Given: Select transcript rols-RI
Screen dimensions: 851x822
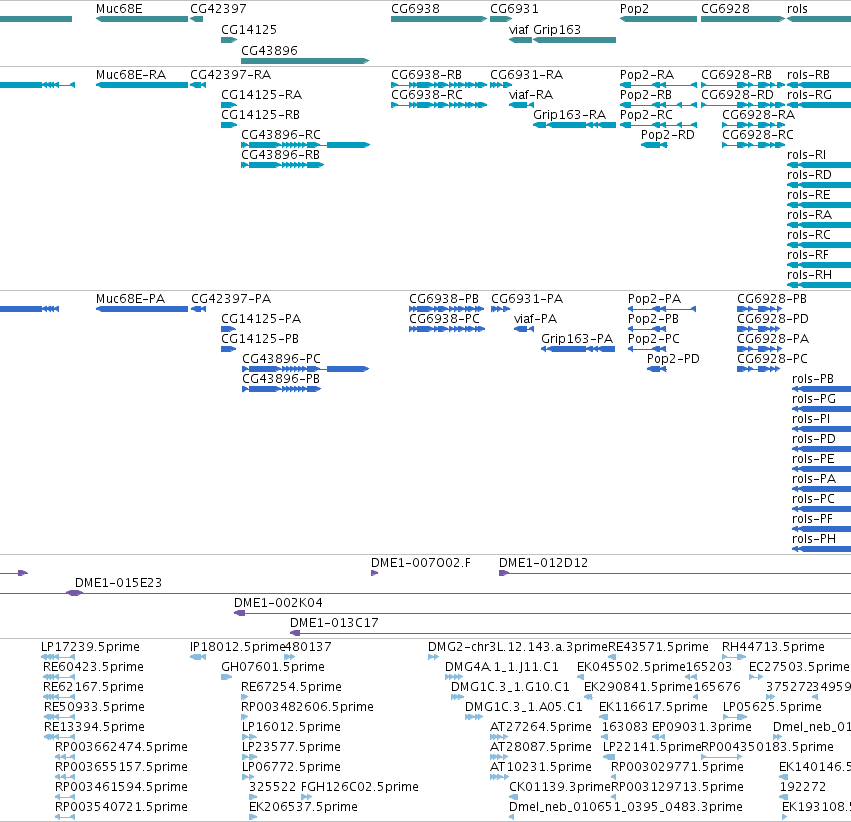Looking at the screenshot, I should 806,155.
